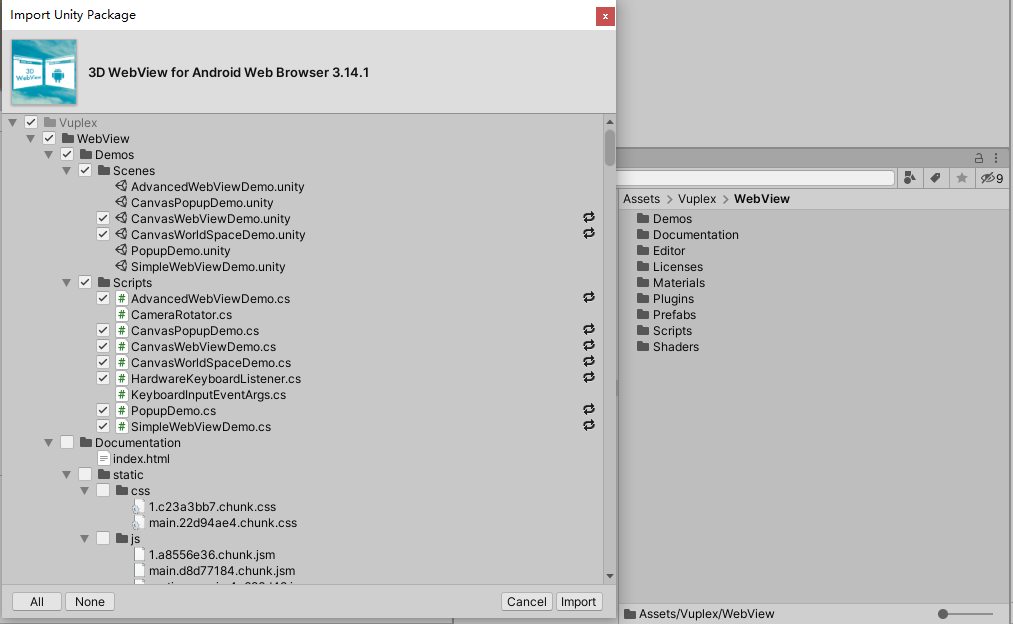The image size is (1013, 624).
Task: Click the Unity scene icon of AdvancedWebViewDemo.unity
Action: pyautogui.click(x=121, y=186)
